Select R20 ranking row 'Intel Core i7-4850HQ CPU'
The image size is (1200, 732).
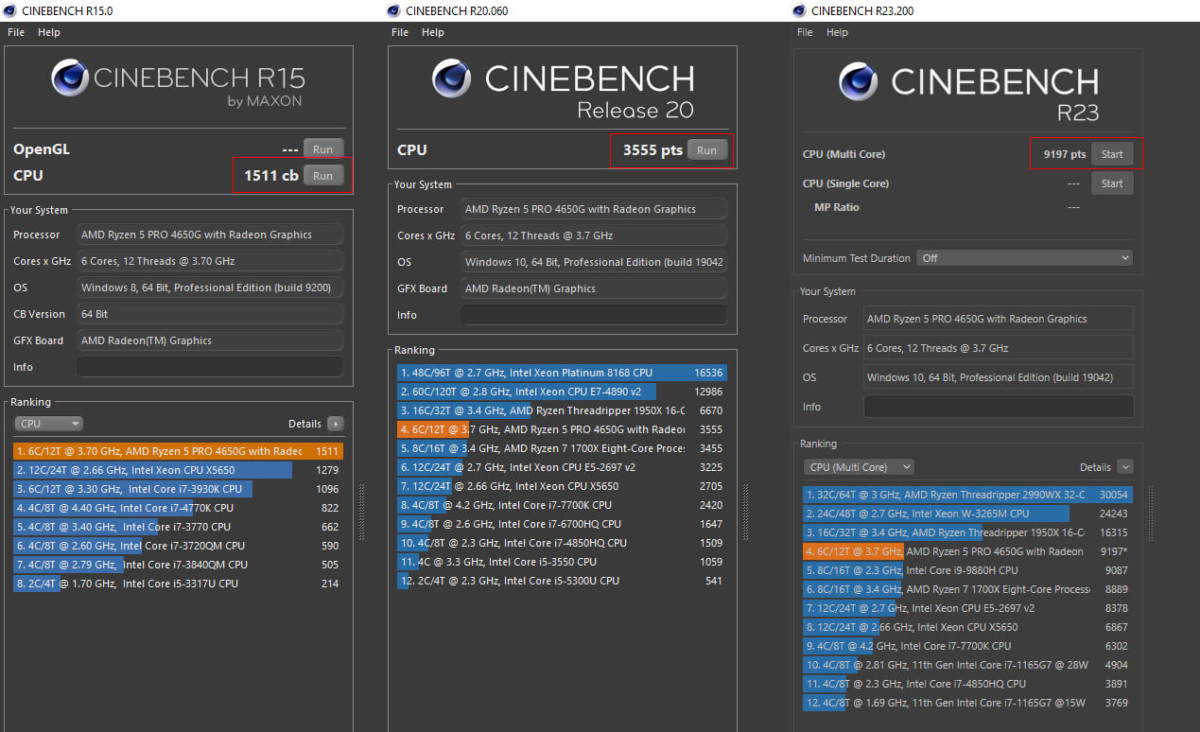click(562, 543)
